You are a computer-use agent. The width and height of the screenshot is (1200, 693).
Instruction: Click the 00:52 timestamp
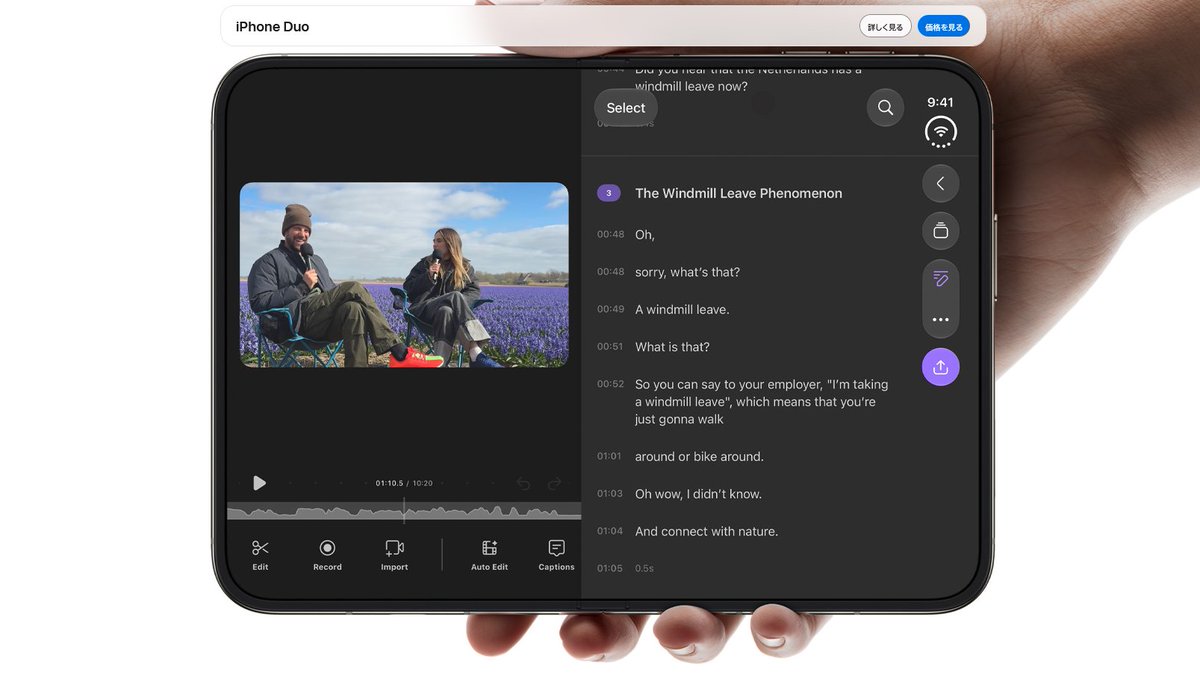[x=610, y=384]
